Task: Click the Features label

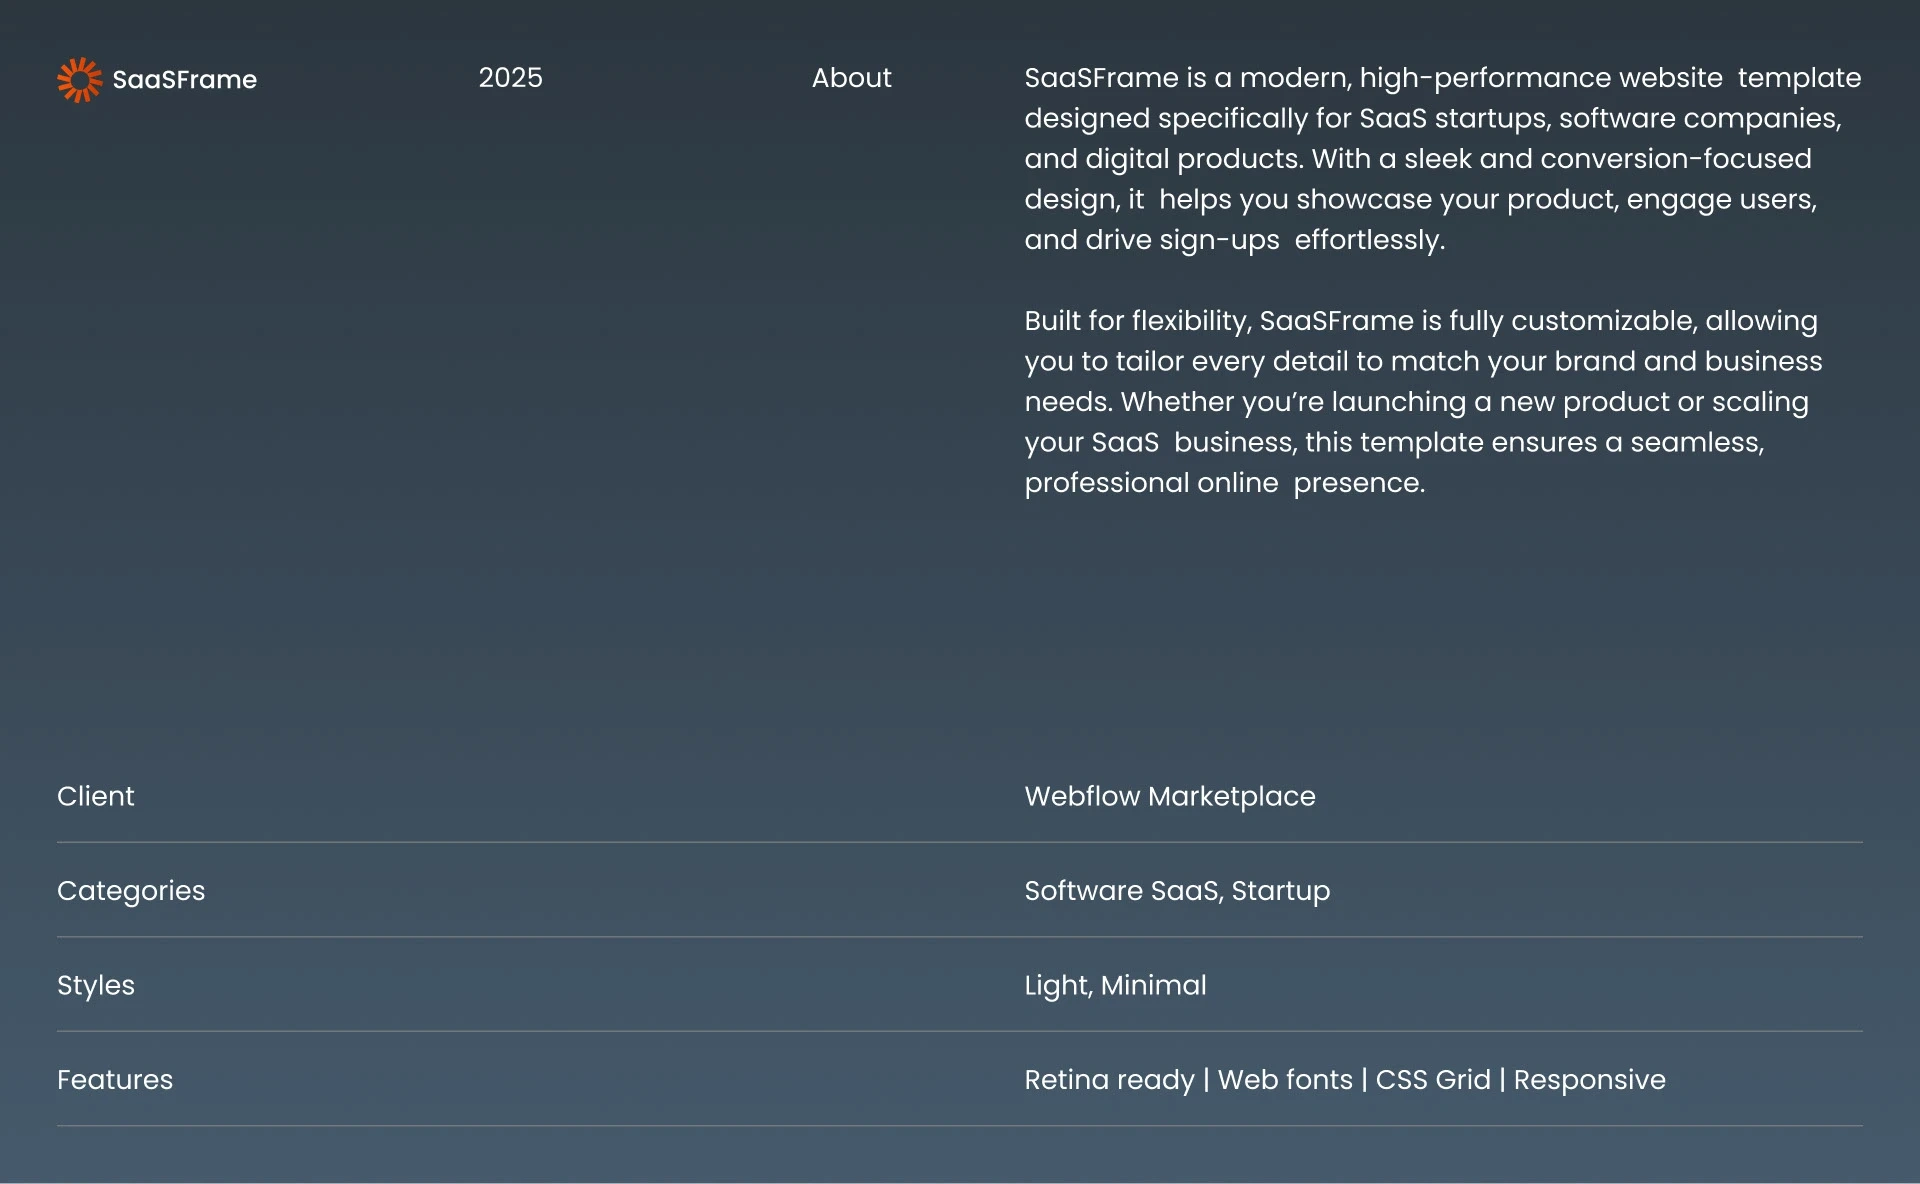Action: click(115, 1080)
